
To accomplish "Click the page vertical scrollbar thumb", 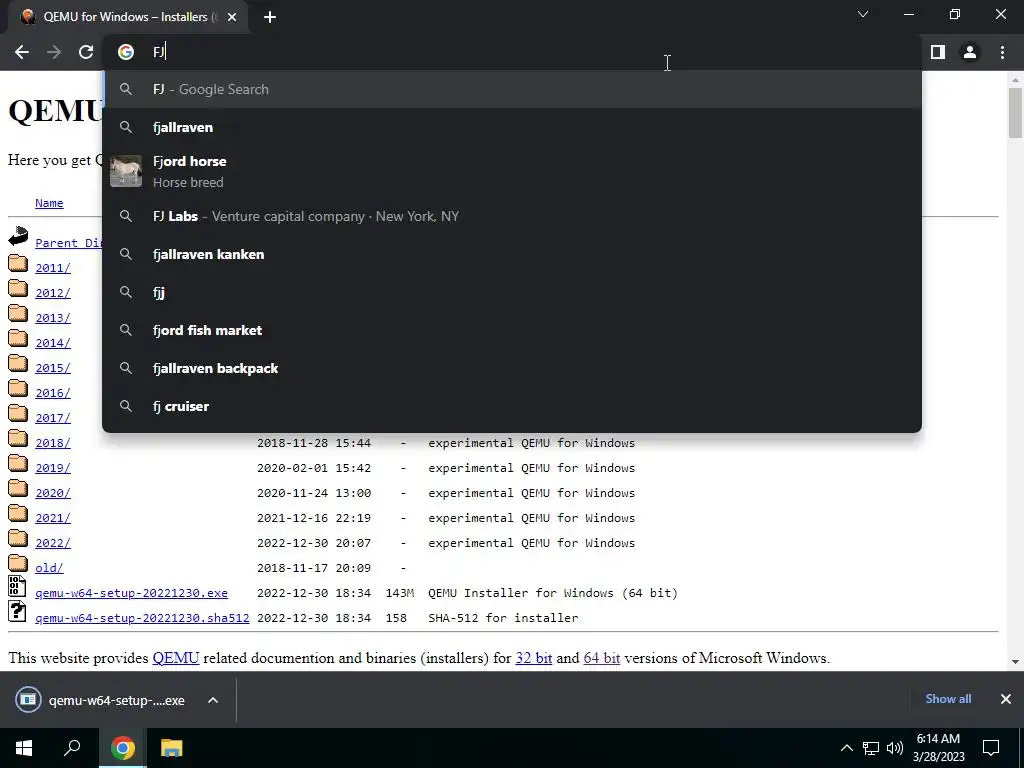I will [1015, 112].
